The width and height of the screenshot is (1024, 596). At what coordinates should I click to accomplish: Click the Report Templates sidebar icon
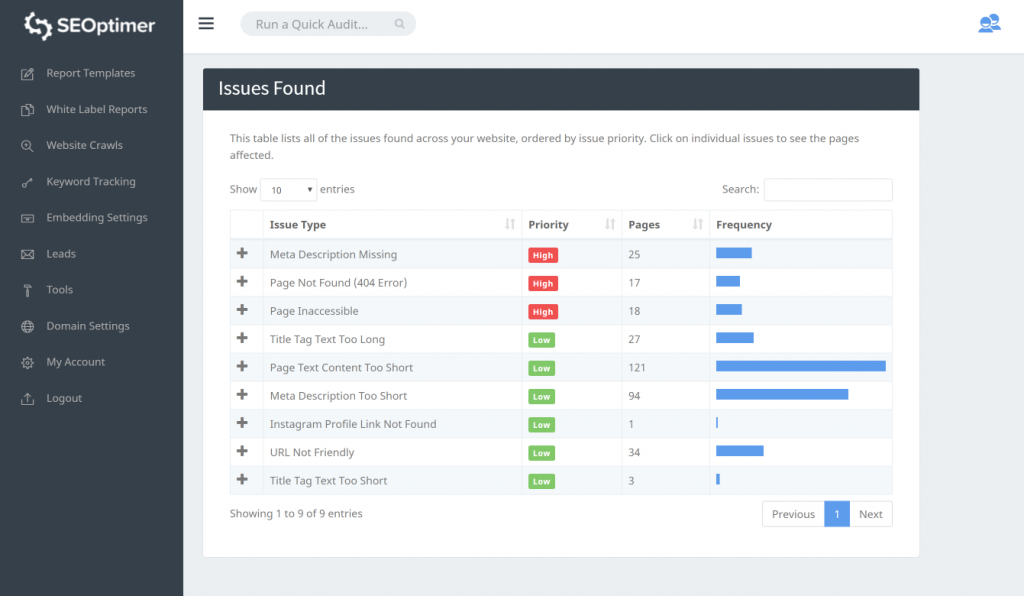pyautogui.click(x=27, y=73)
